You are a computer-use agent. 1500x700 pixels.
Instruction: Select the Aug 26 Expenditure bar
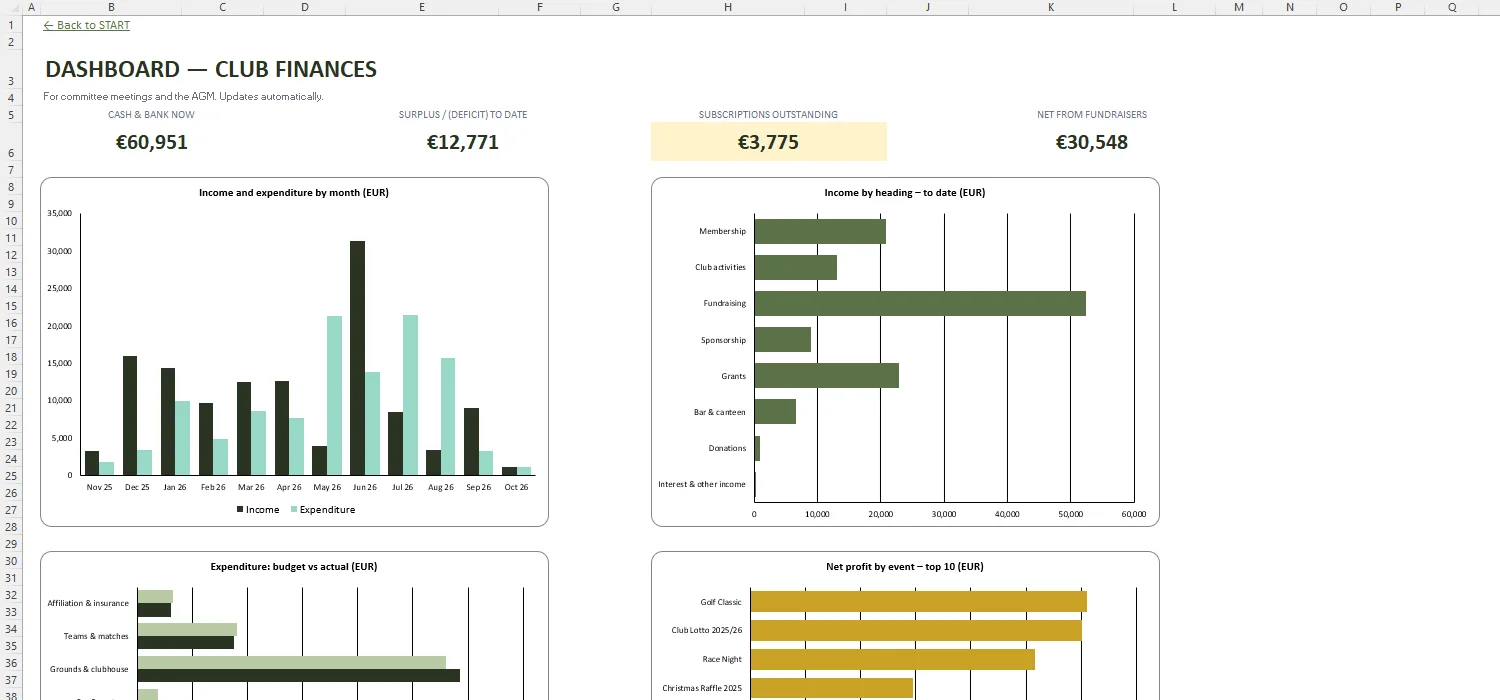pos(448,416)
